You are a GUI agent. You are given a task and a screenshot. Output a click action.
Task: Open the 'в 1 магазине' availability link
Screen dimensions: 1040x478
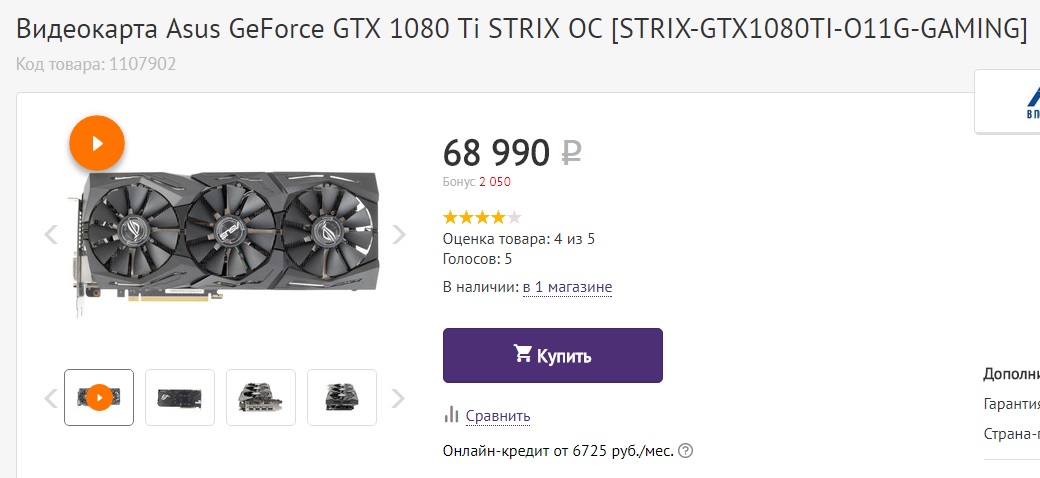567,287
